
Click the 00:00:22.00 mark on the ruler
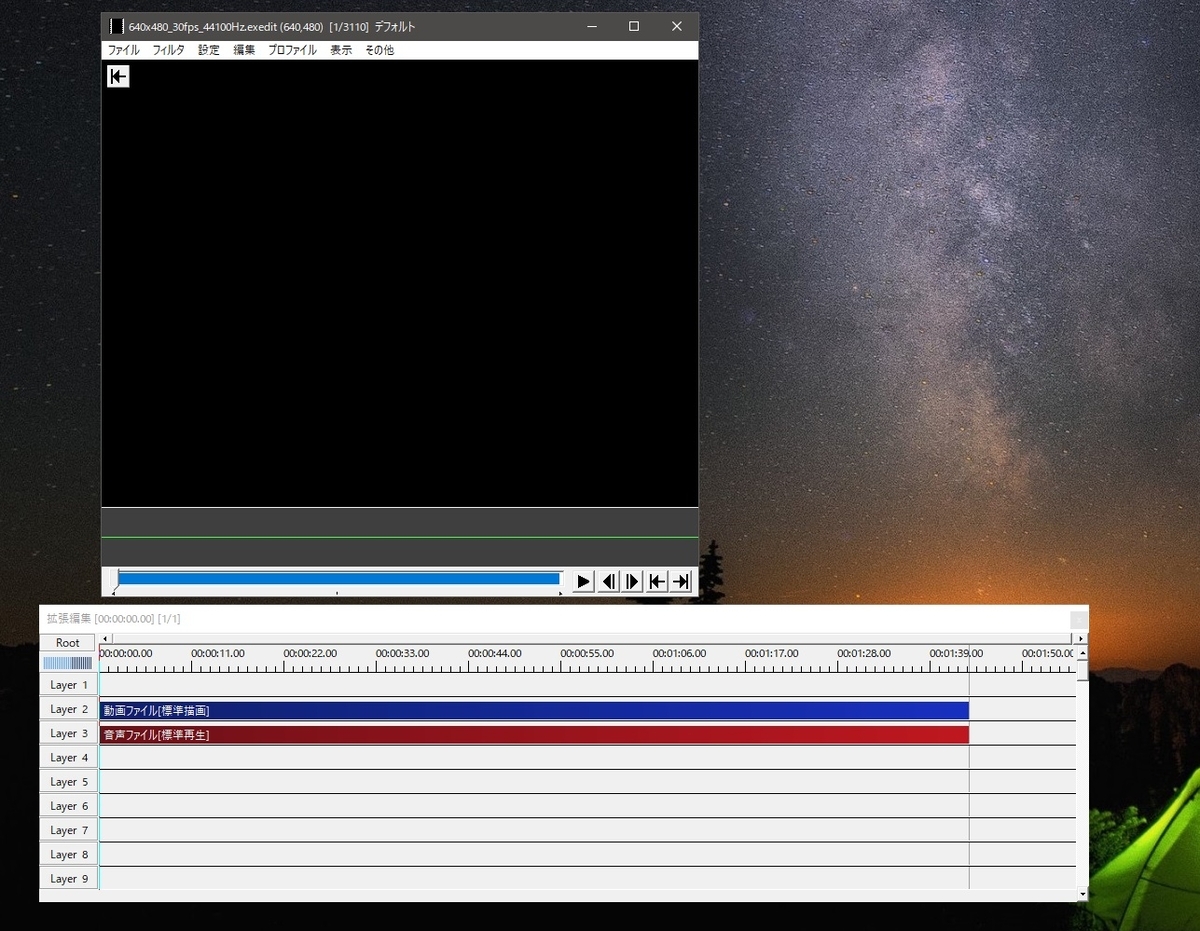(310, 653)
